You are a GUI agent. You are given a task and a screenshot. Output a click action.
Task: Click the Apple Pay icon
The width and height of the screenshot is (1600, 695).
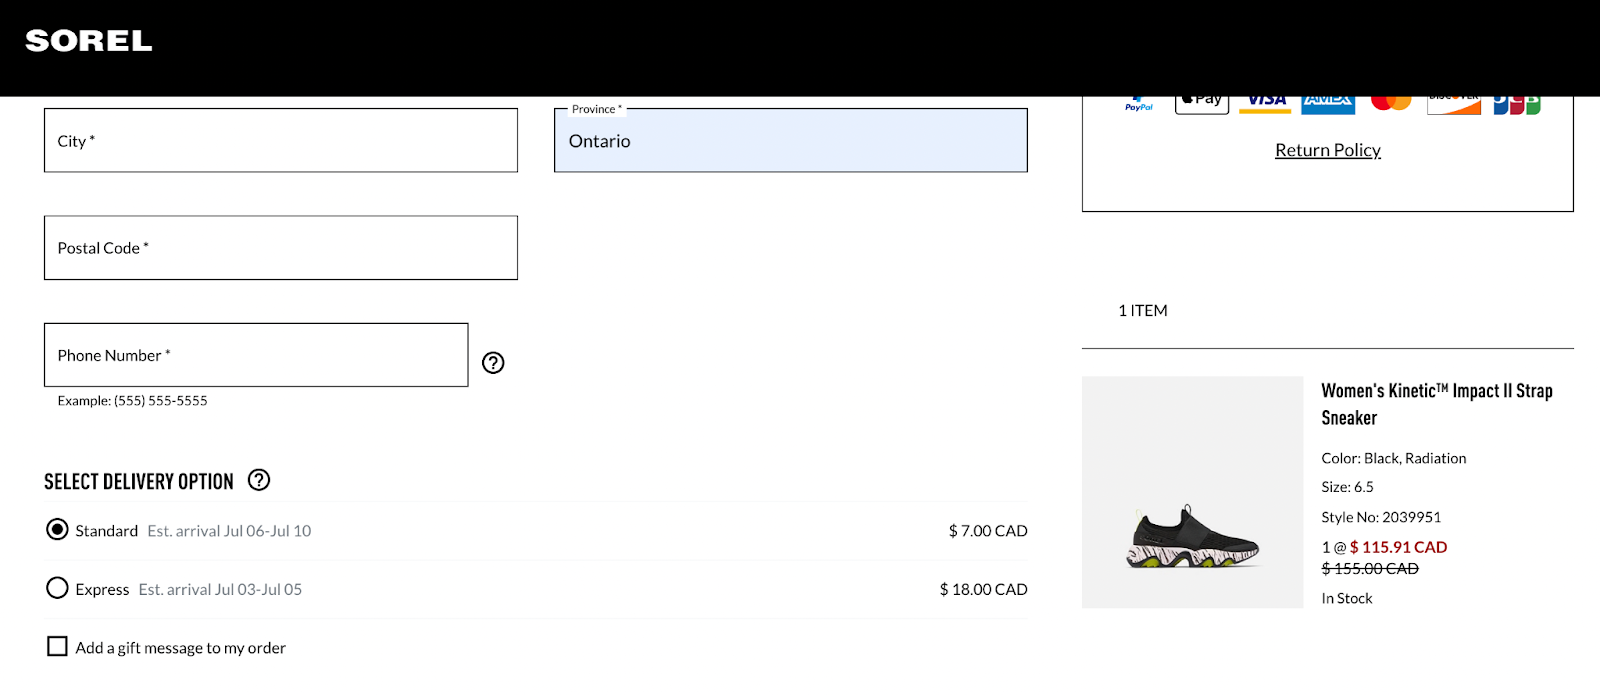tap(1202, 105)
